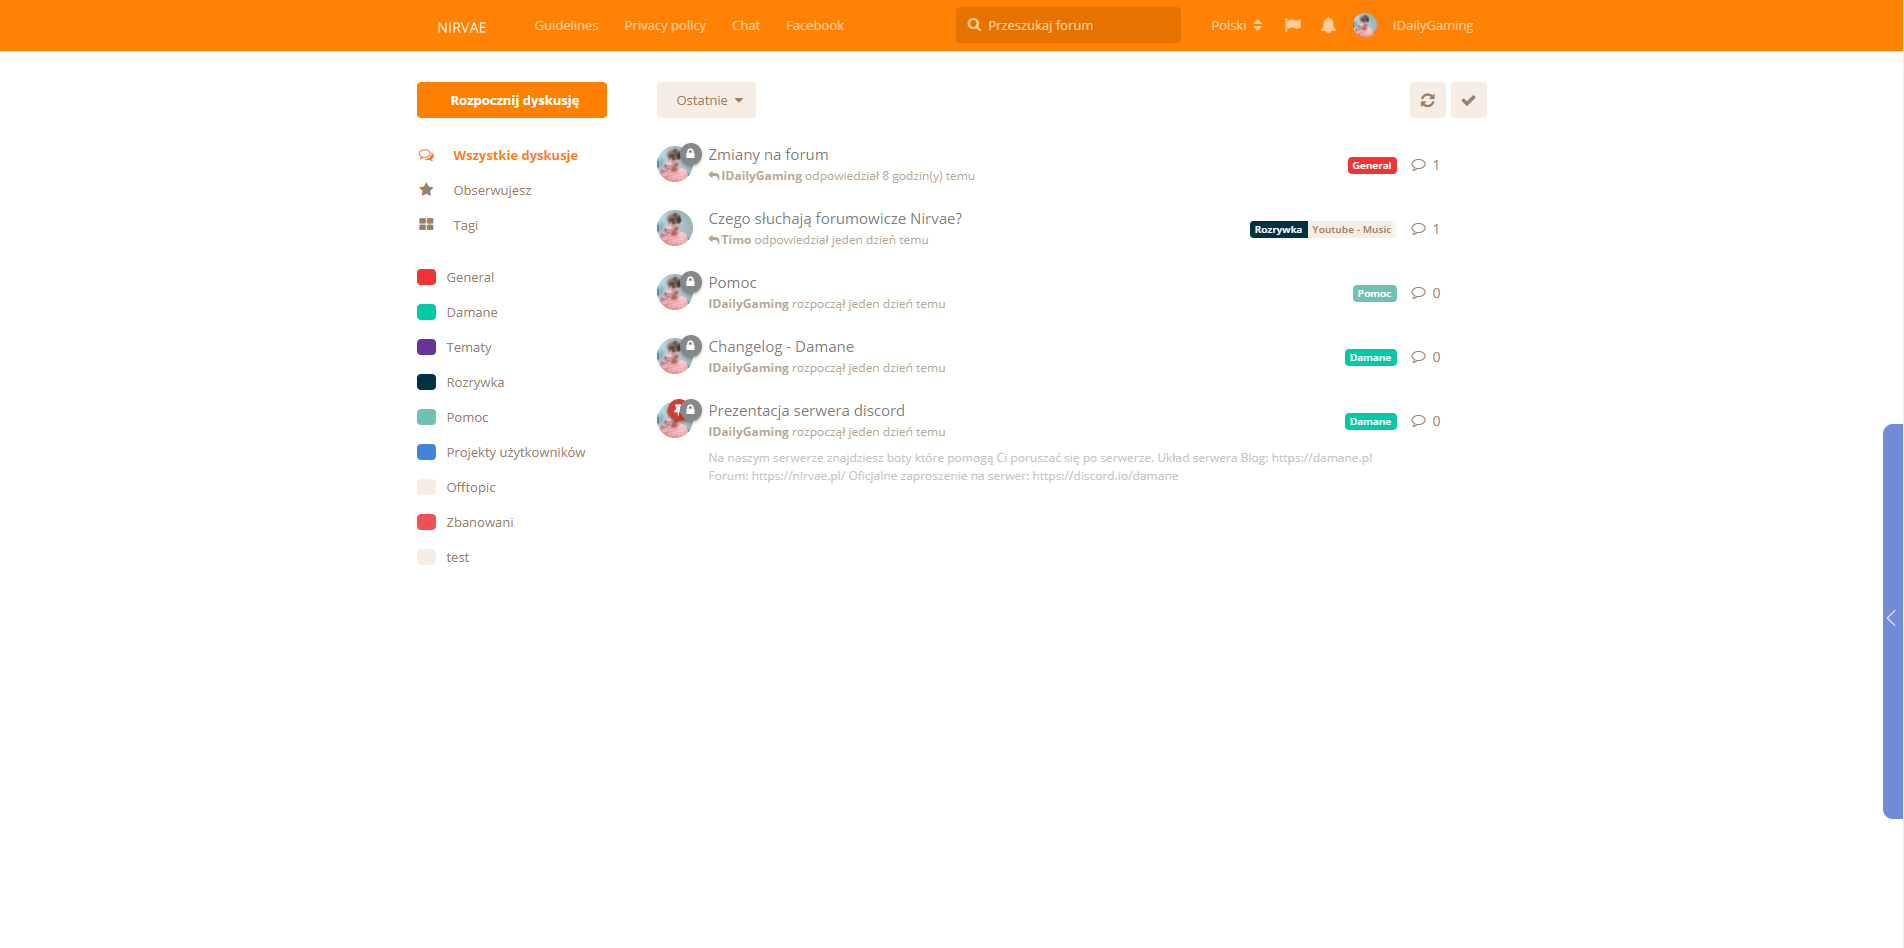Click the Rozpocznij dyskusję button
This screenshot has width=1904, height=948.
512,100
